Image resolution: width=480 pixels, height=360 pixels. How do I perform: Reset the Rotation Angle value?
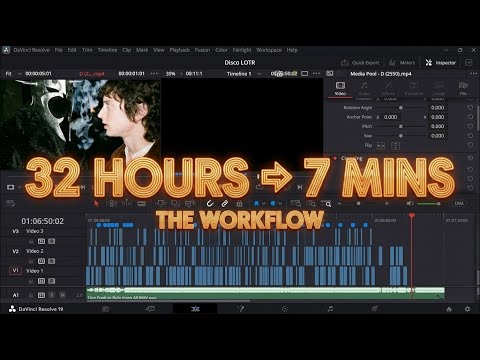(x=470, y=108)
